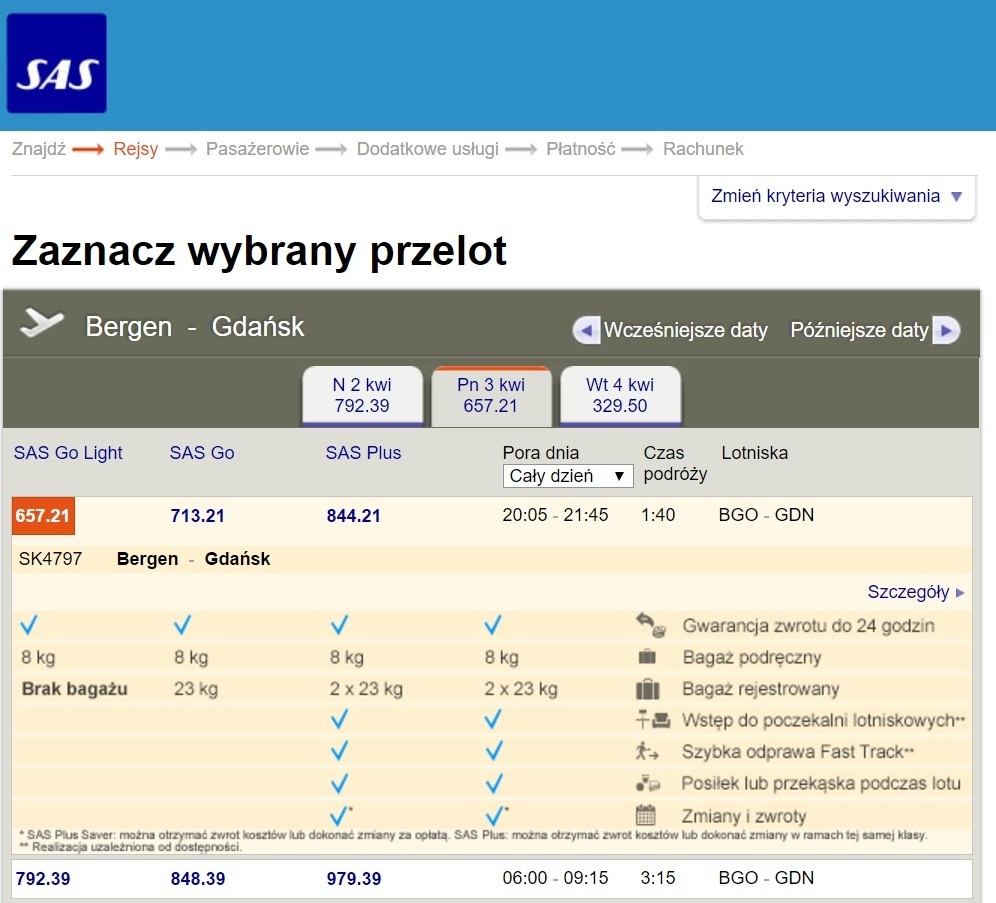This screenshot has width=996, height=903.
Task: Select the N 2 kwi 792.39 date tab
Action: (362, 395)
